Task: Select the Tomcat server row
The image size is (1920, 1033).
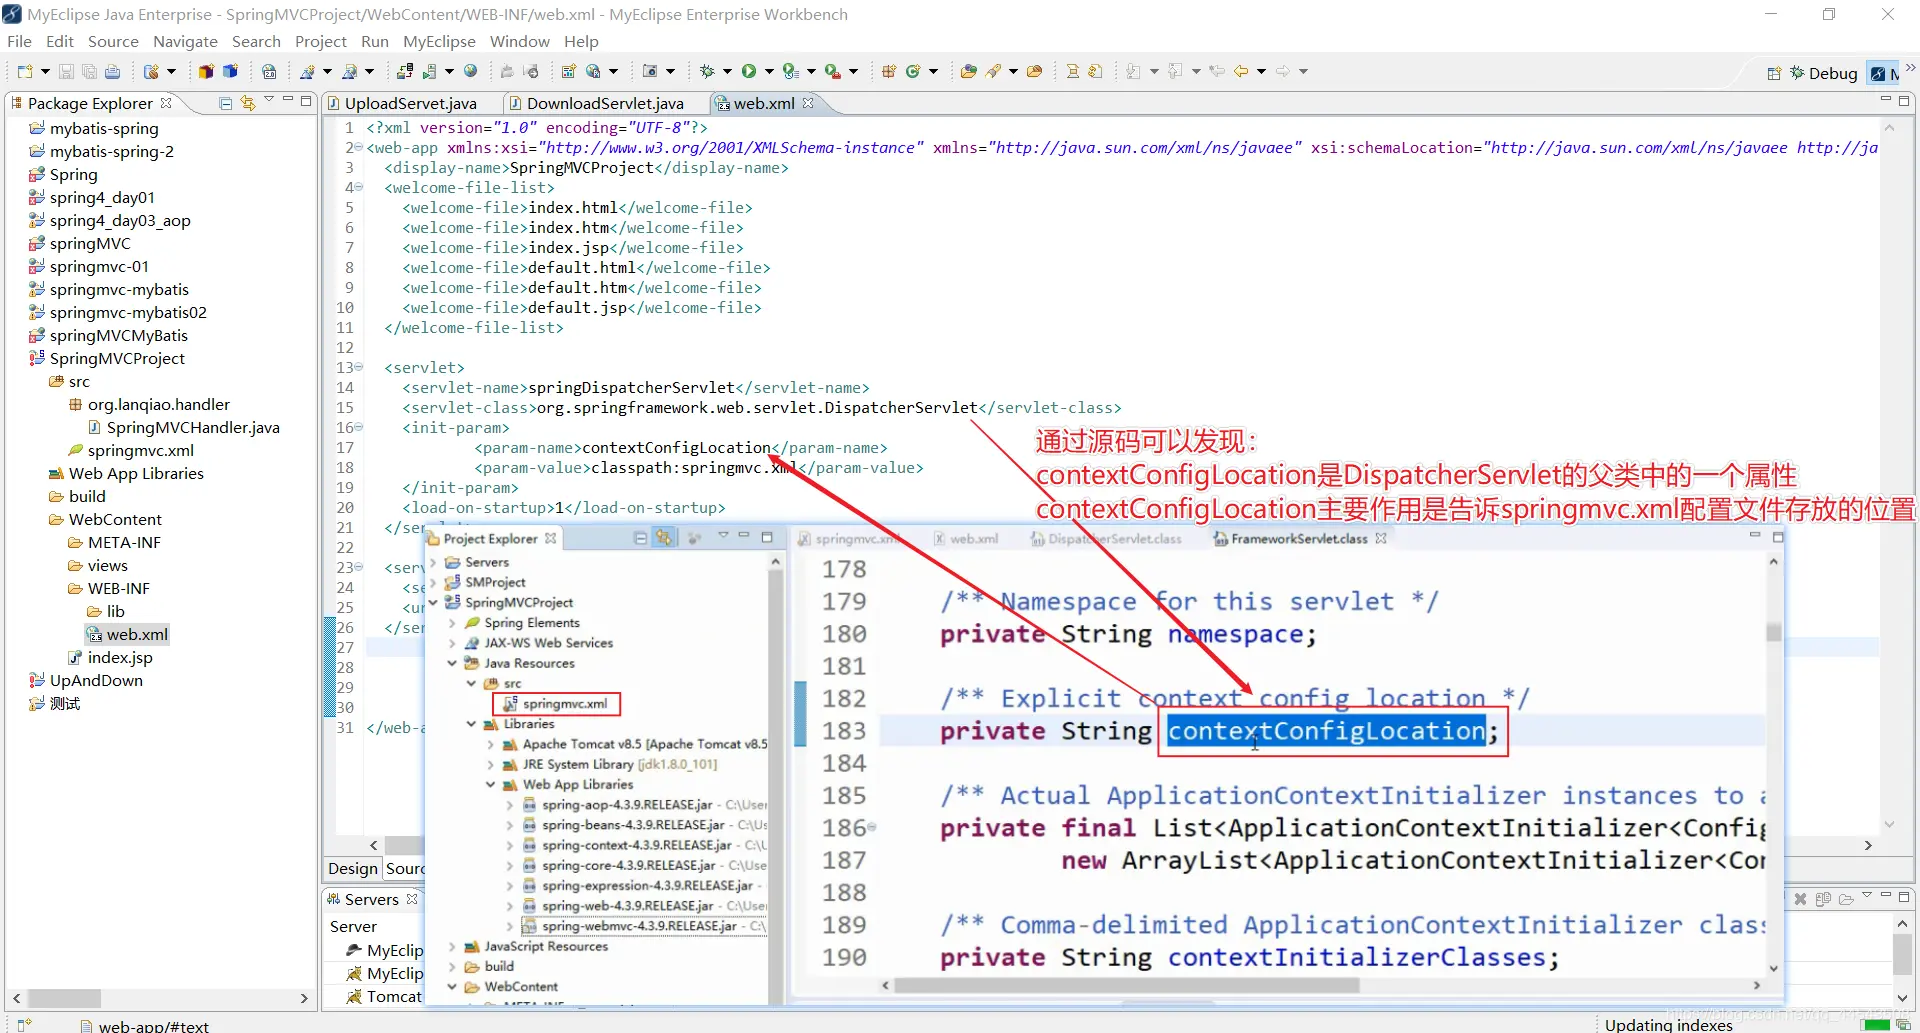Action: pos(385,996)
